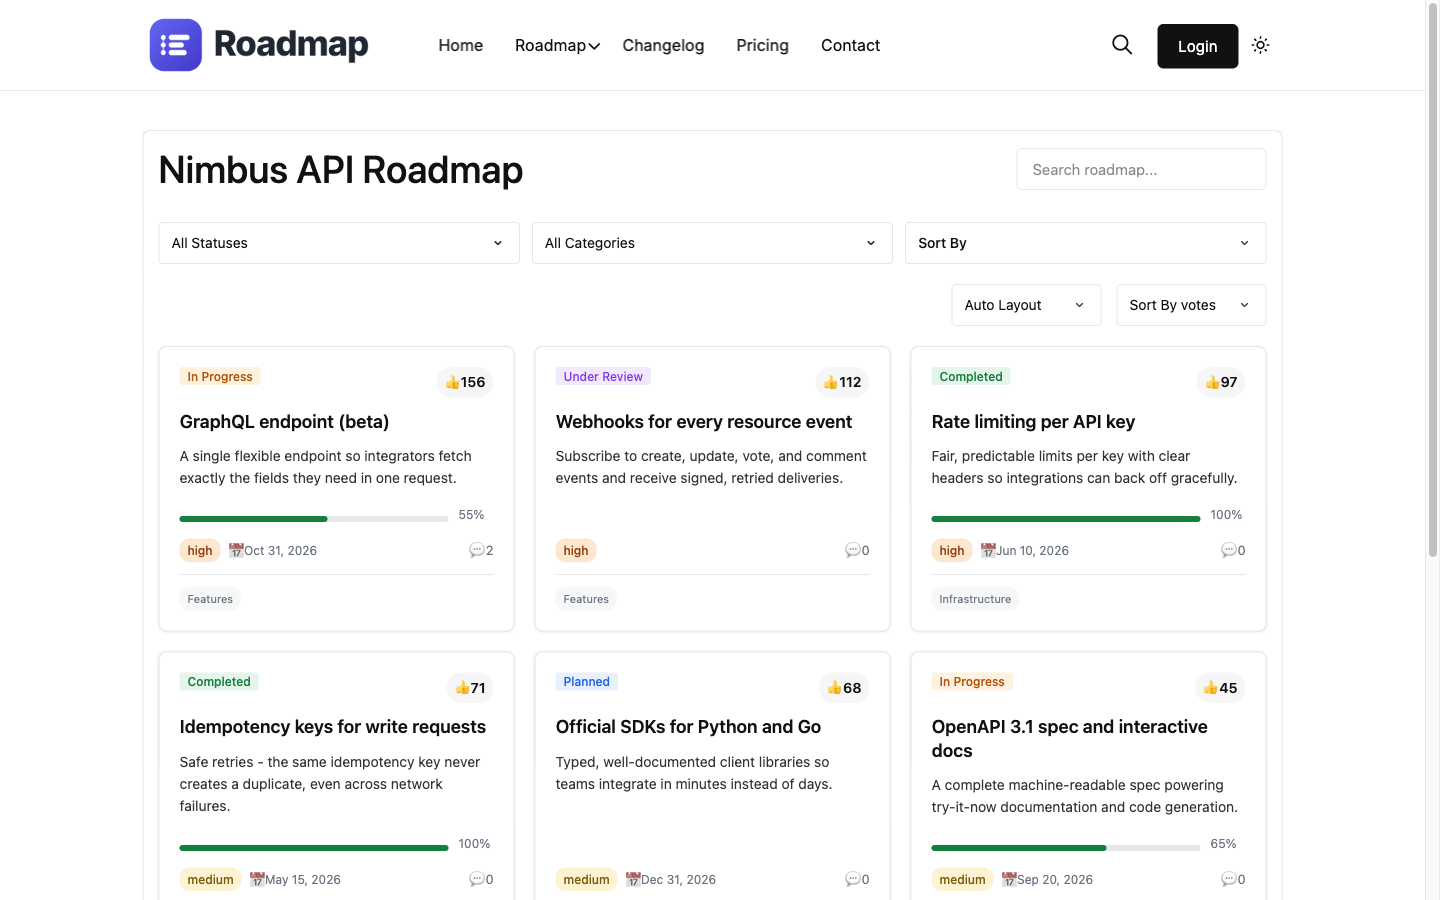Open the All Statuses dropdown
This screenshot has height=900, width=1440.
pyautogui.click(x=339, y=243)
